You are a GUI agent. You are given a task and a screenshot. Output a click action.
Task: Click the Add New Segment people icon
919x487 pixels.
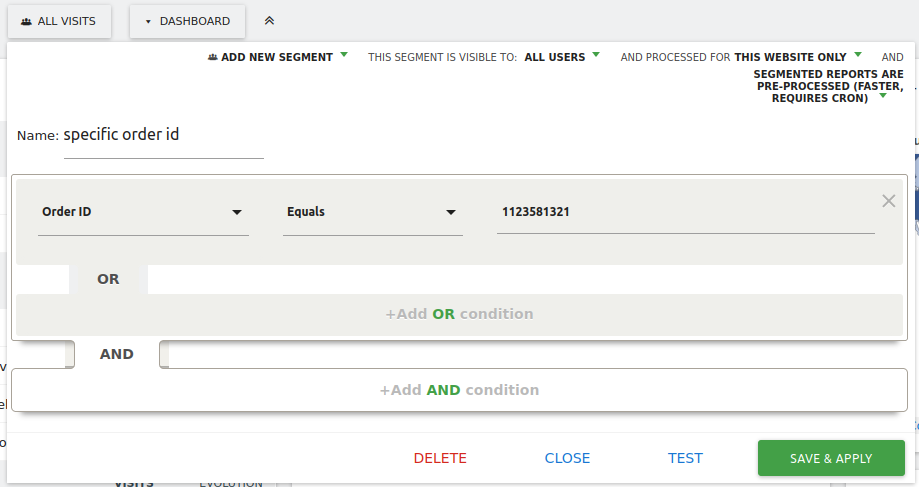pos(212,58)
